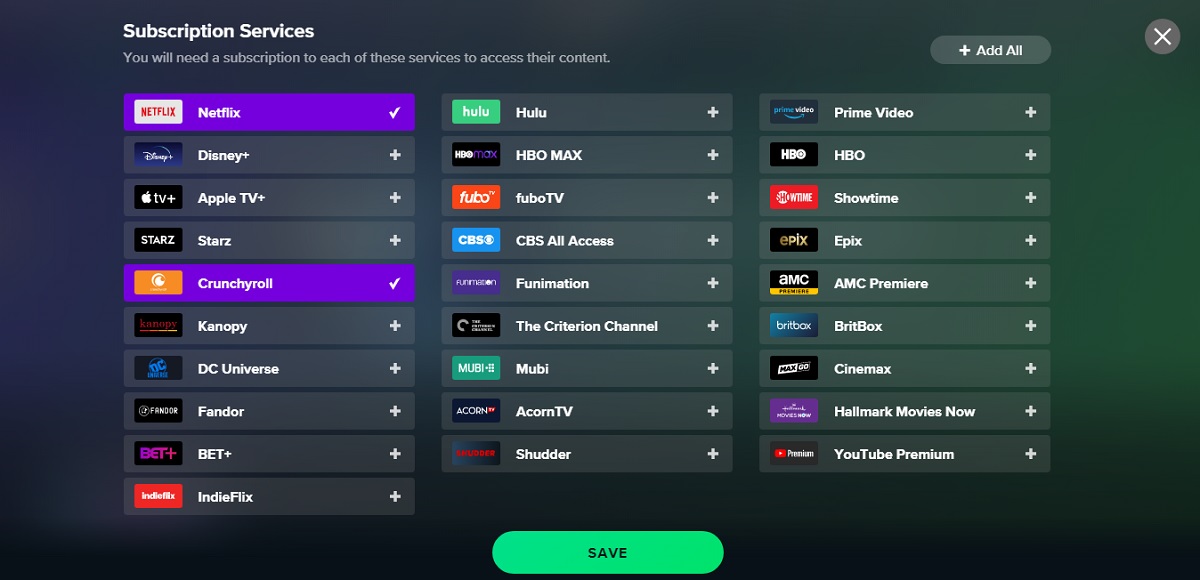Toggle the plus sign on HBO MAX
1200x580 pixels.
pos(713,155)
